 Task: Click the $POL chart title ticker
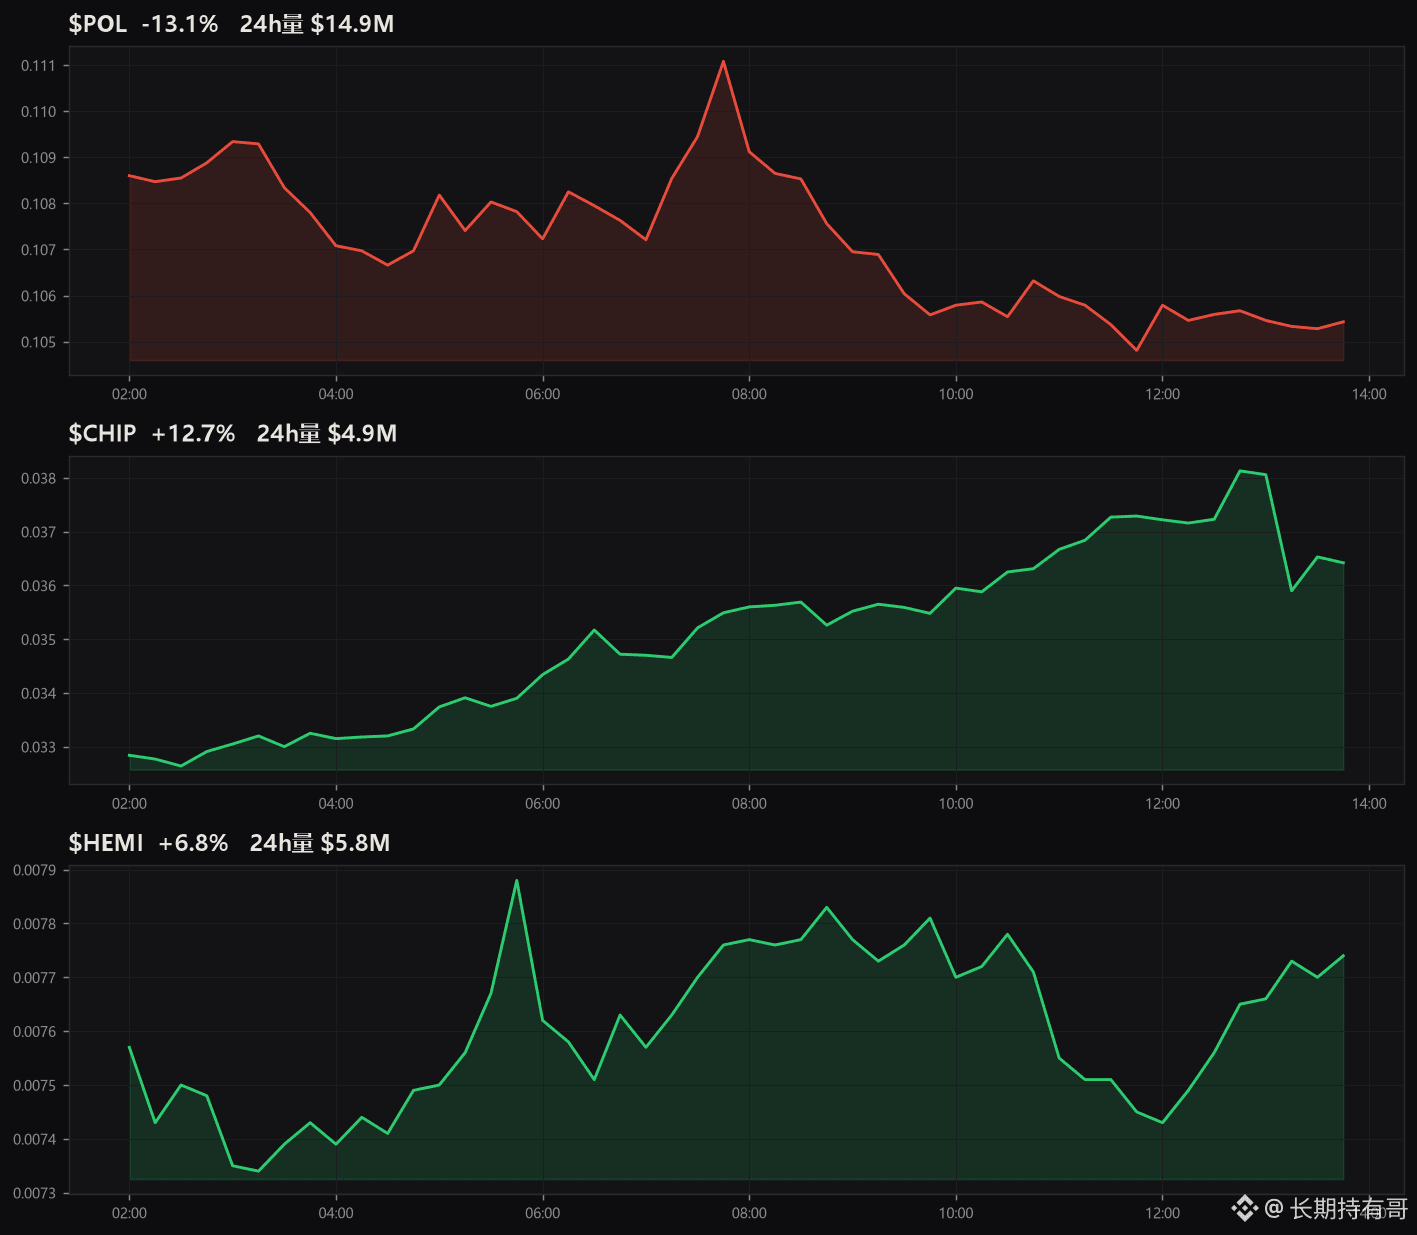point(98,24)
